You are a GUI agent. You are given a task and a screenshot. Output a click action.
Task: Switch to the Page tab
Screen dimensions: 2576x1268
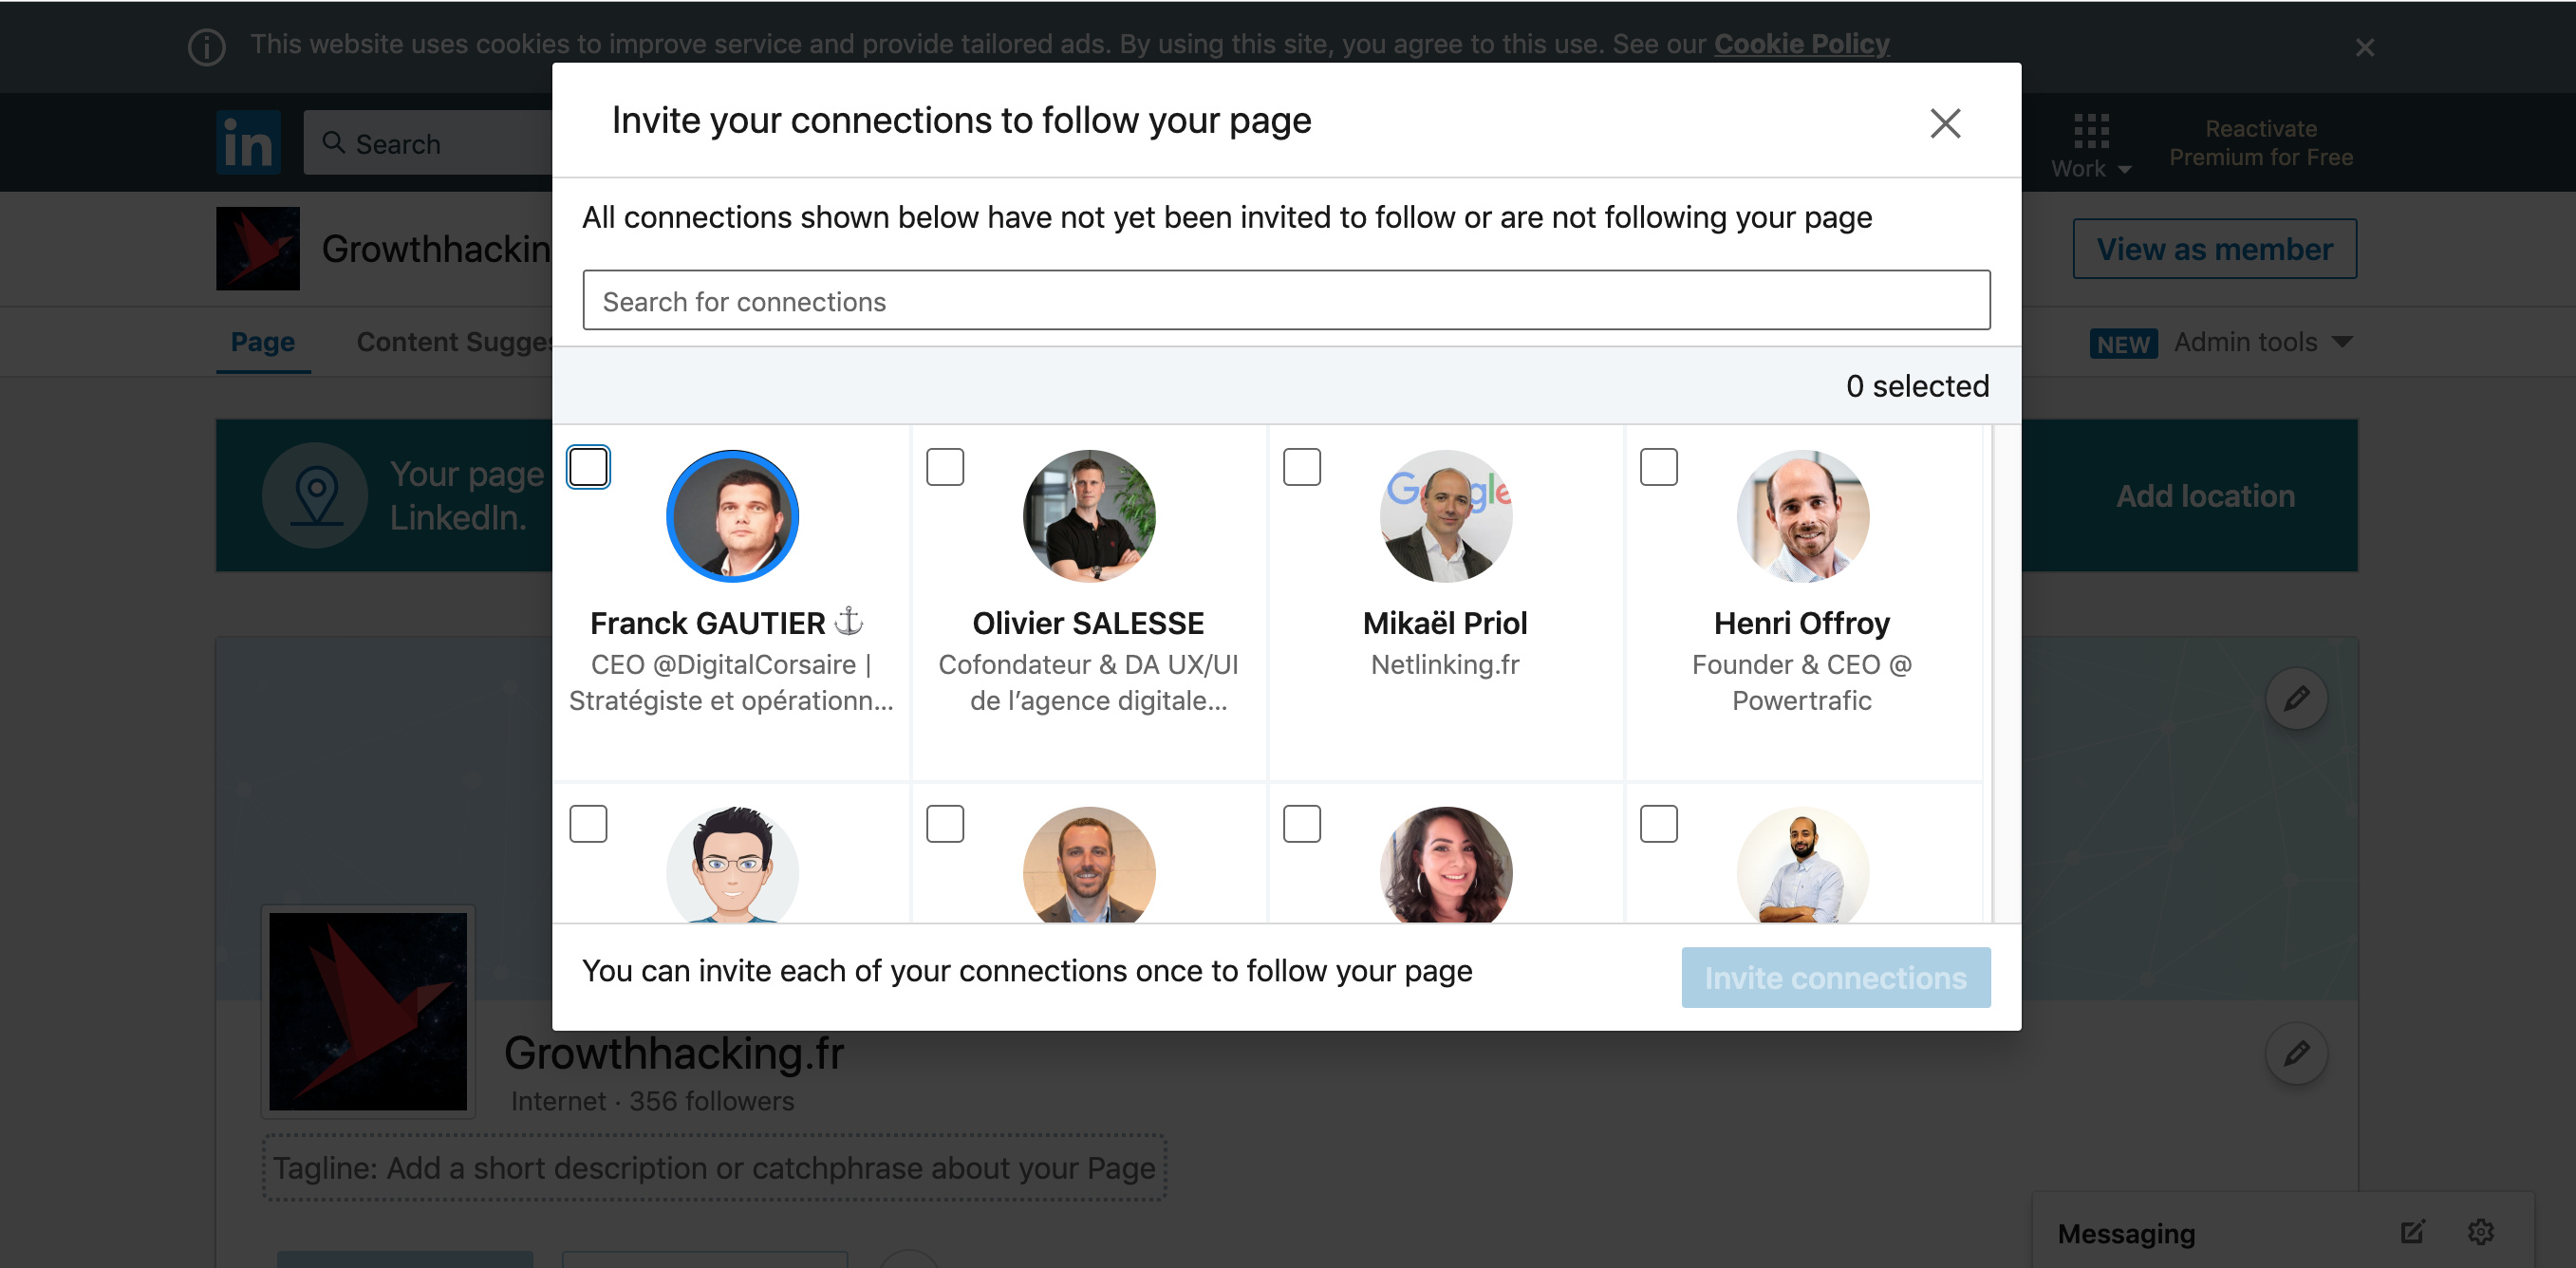[x=262, y=342]
